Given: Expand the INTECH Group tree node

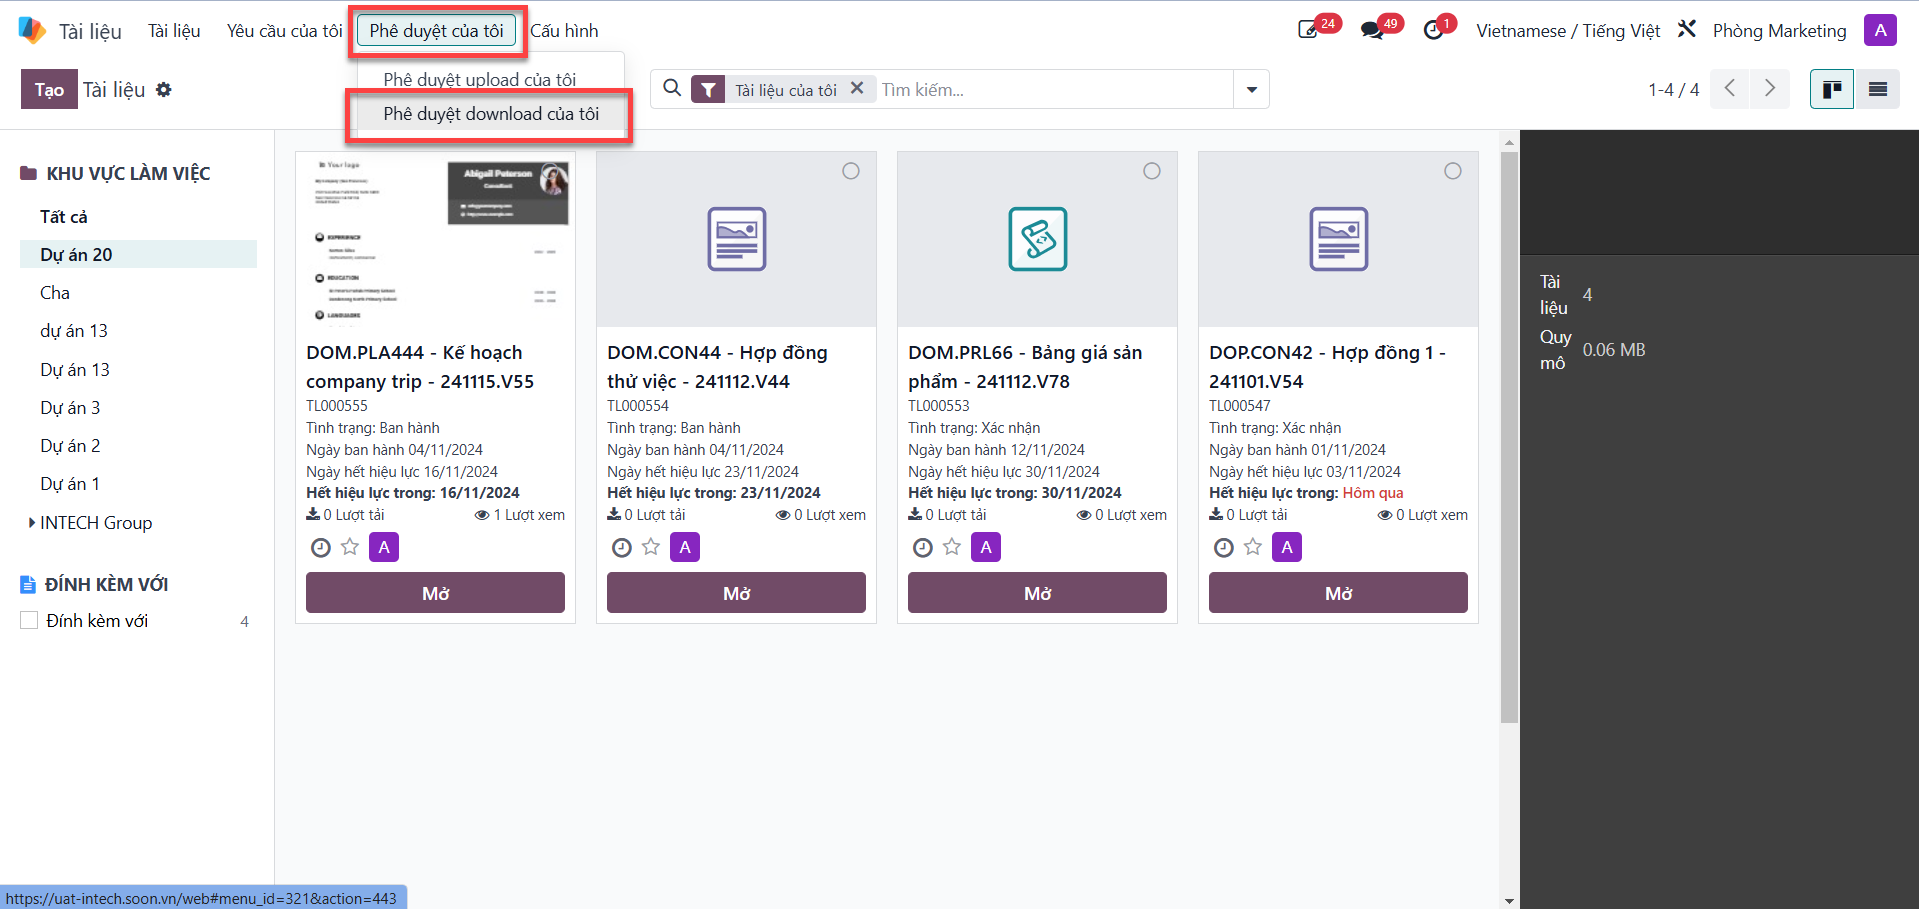Looking at the screenshot, I should point(32,522).
